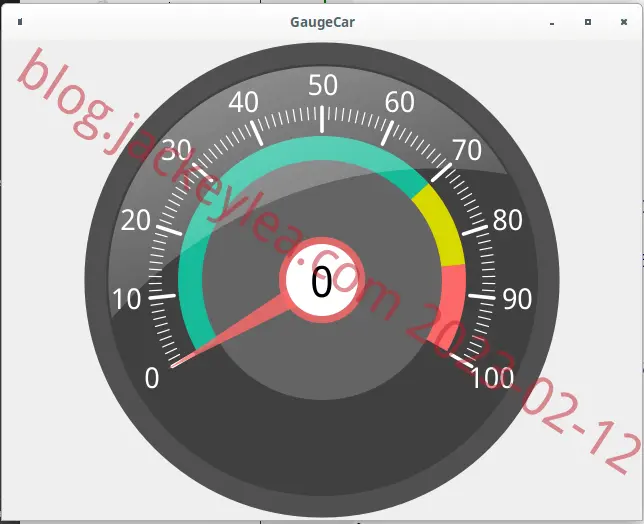Click the scale label 40

coord(244,102)
